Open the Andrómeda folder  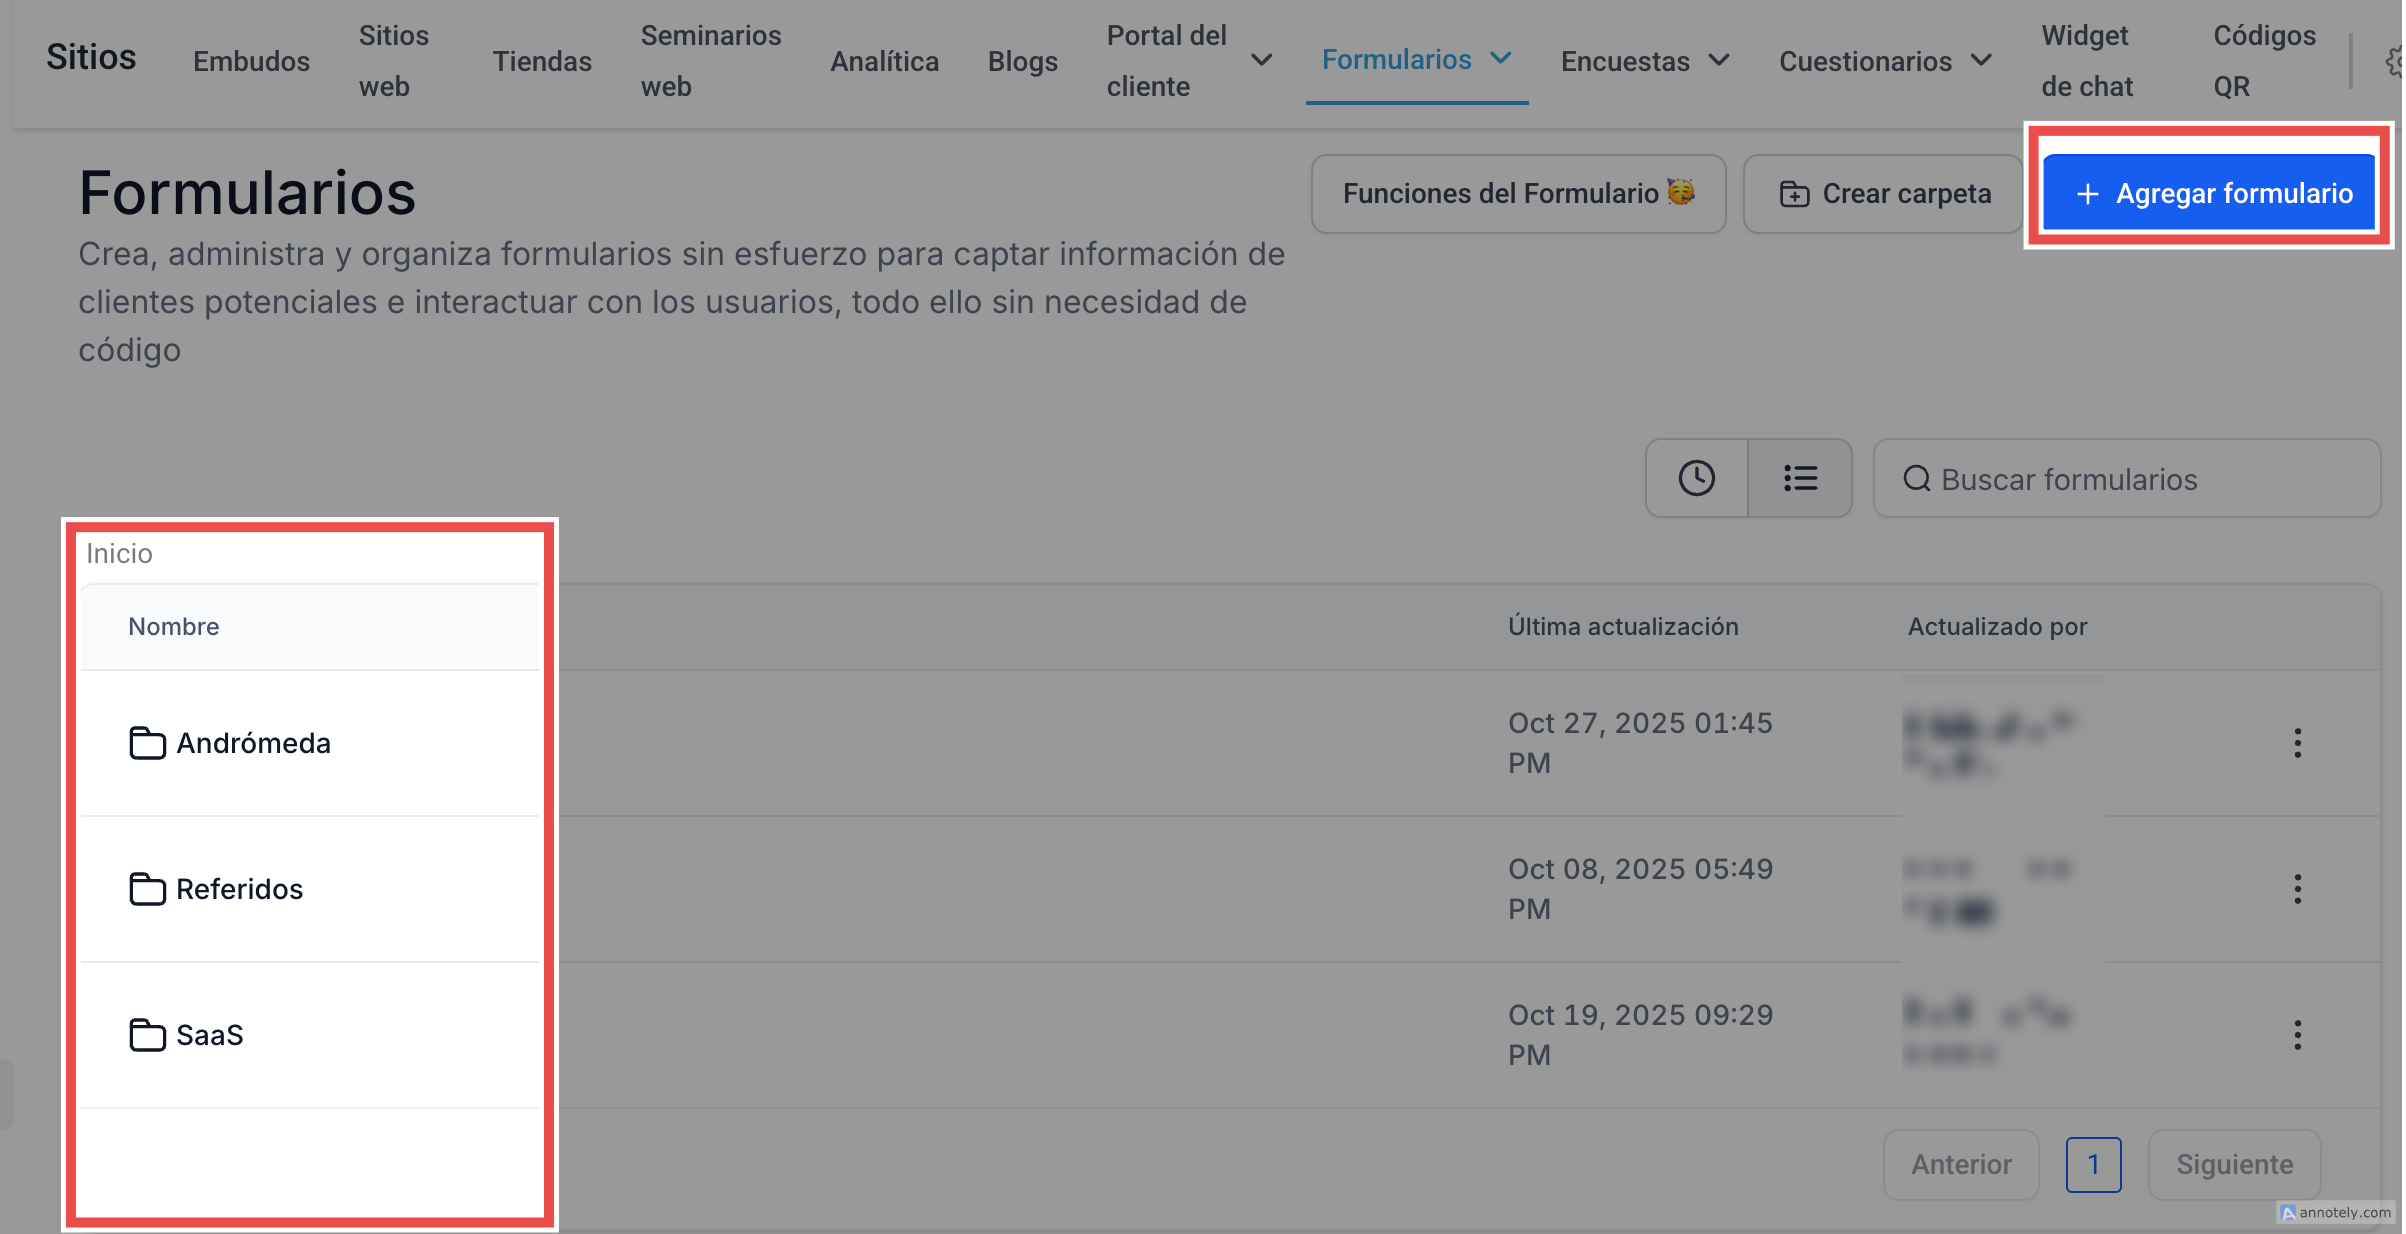[252, 743]
